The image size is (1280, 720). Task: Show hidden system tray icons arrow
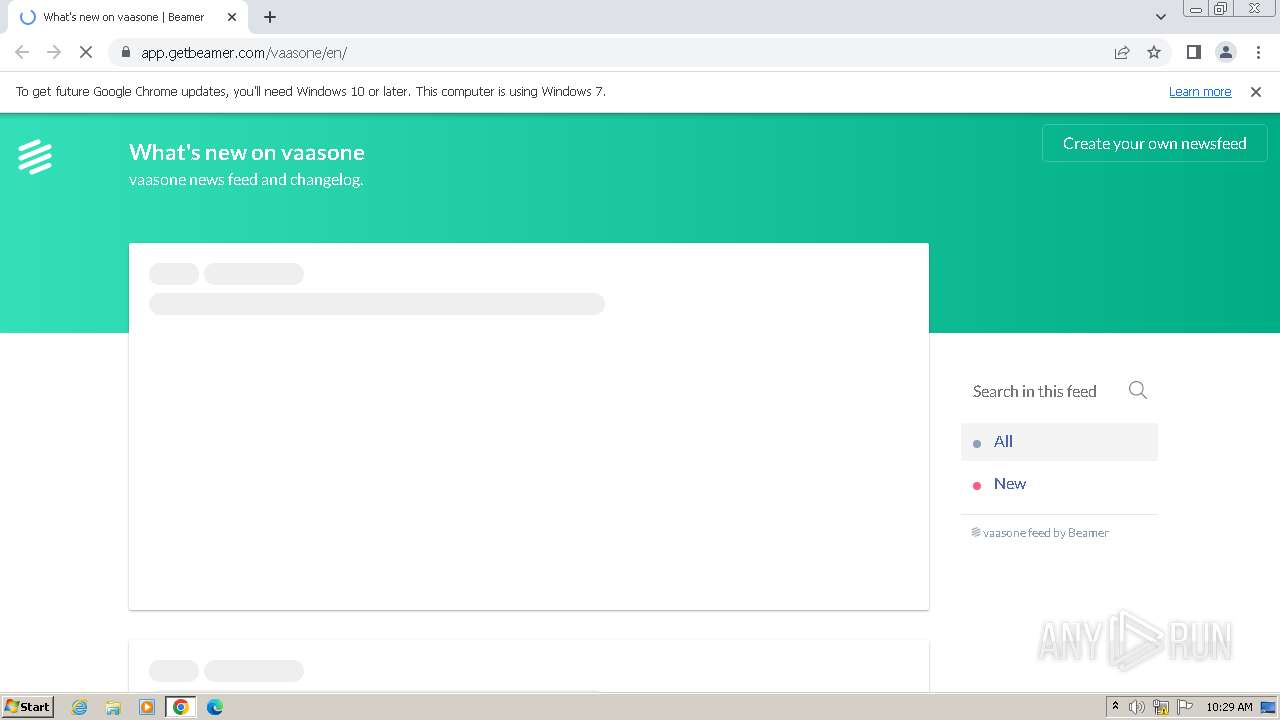pyautogui.click(x=1115, y=707)
